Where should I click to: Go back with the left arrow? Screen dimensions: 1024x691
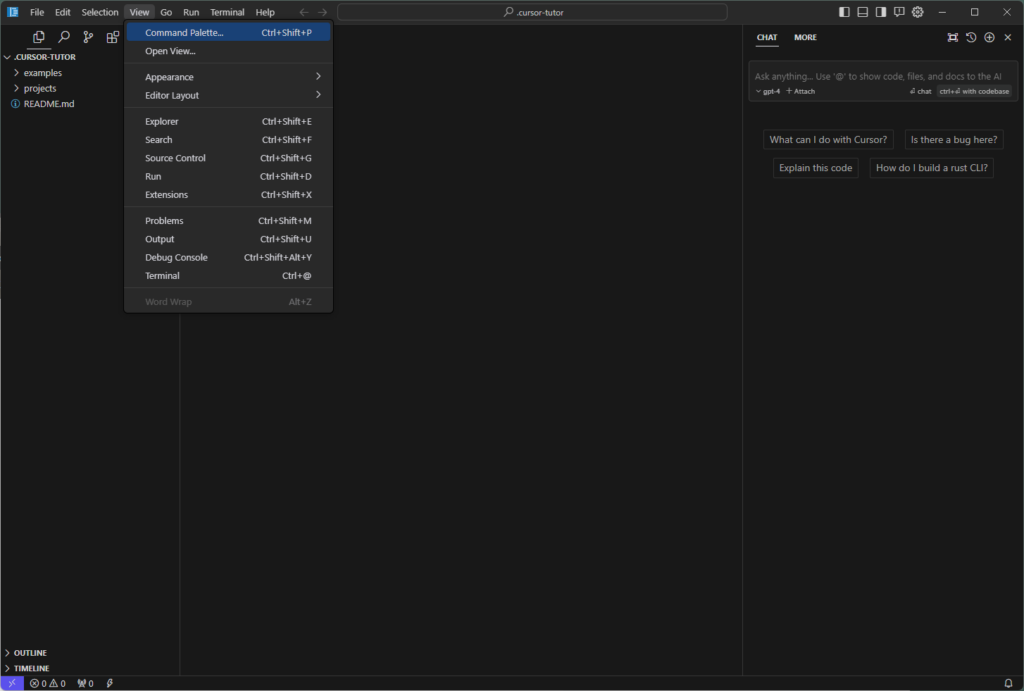[304, 12]
